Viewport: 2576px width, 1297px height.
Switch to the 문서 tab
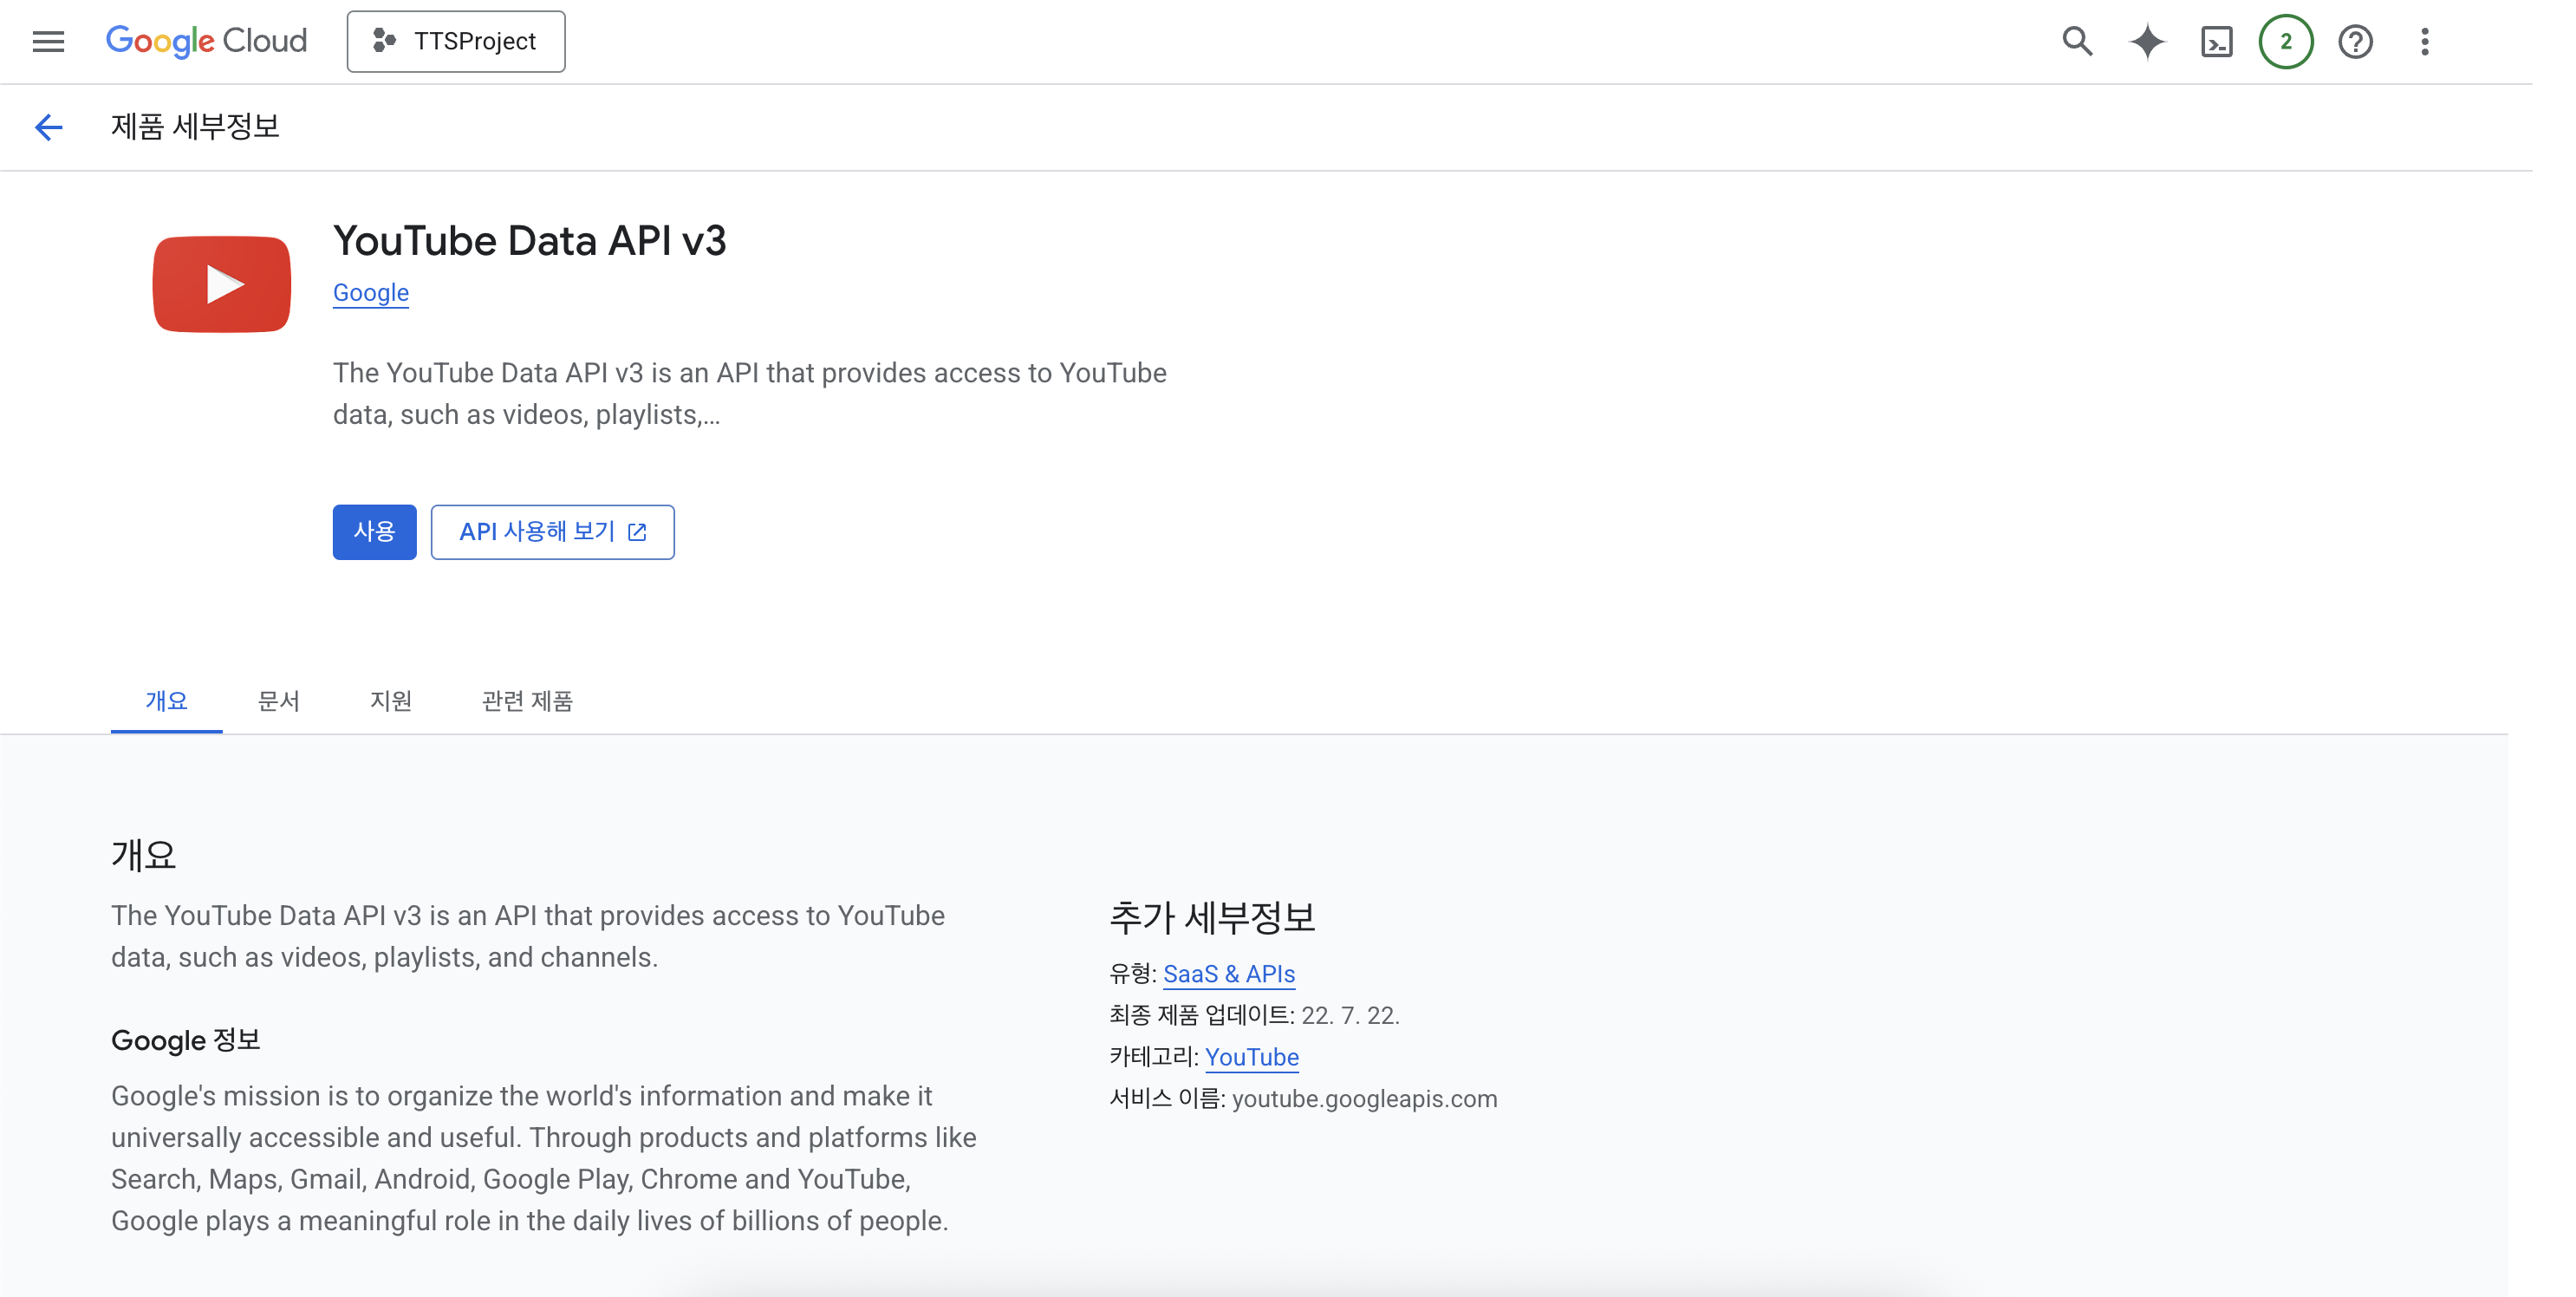point(278,701)
